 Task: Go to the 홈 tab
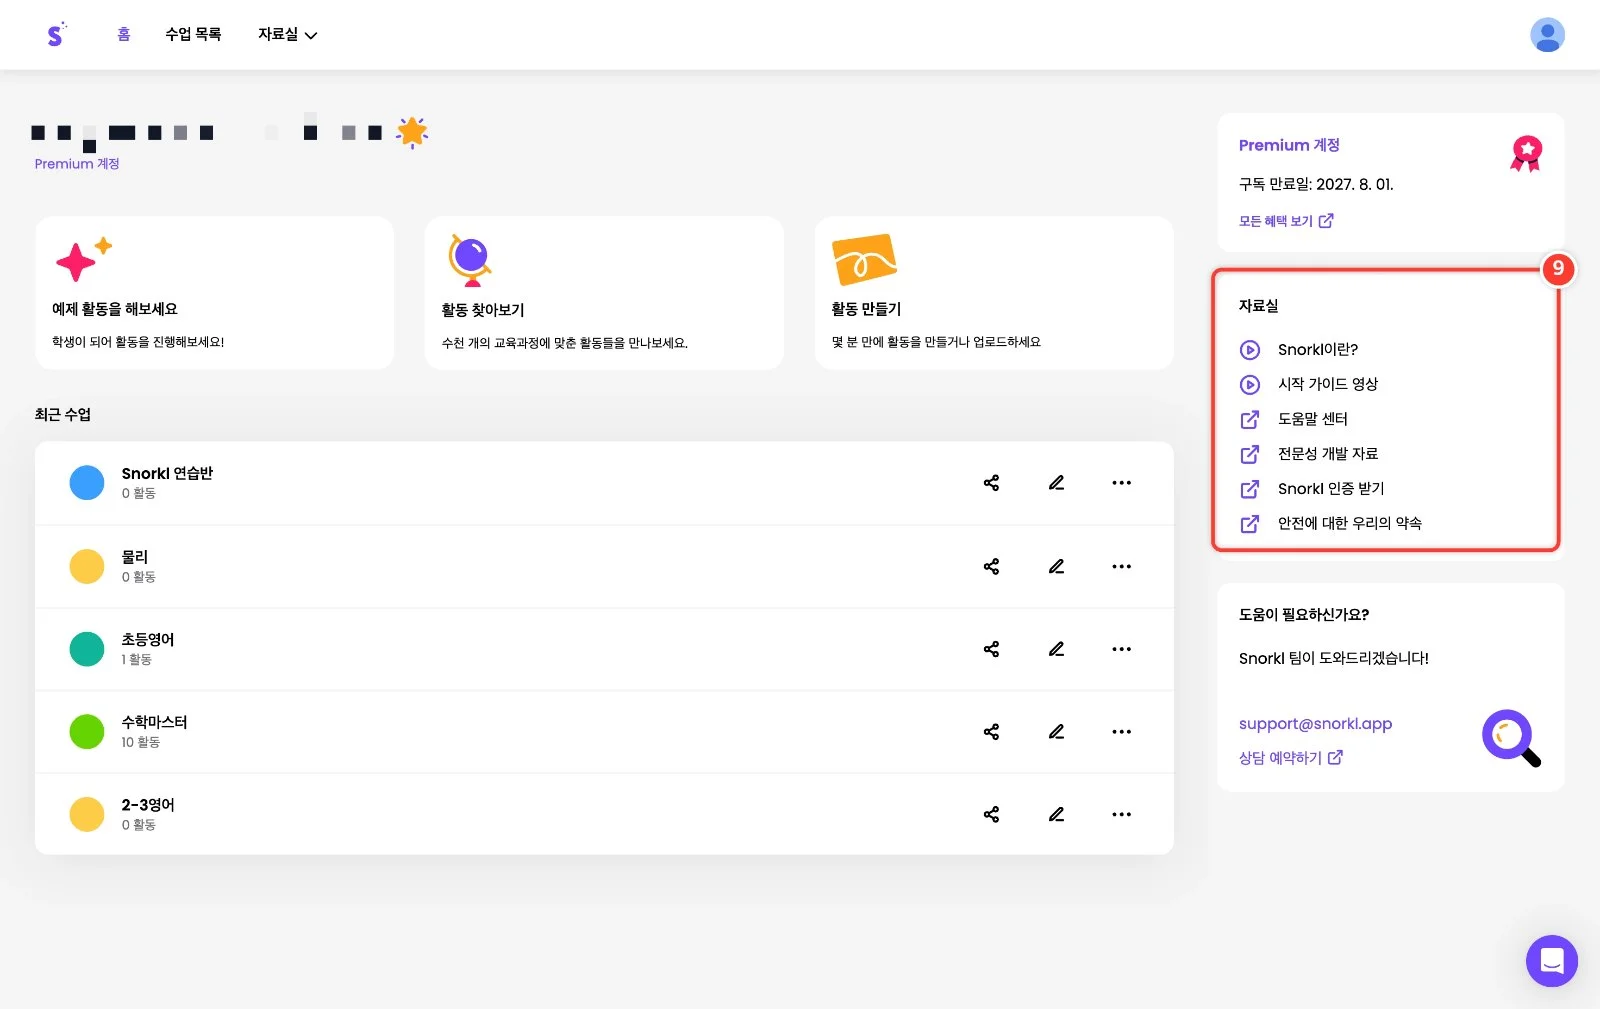124,34
